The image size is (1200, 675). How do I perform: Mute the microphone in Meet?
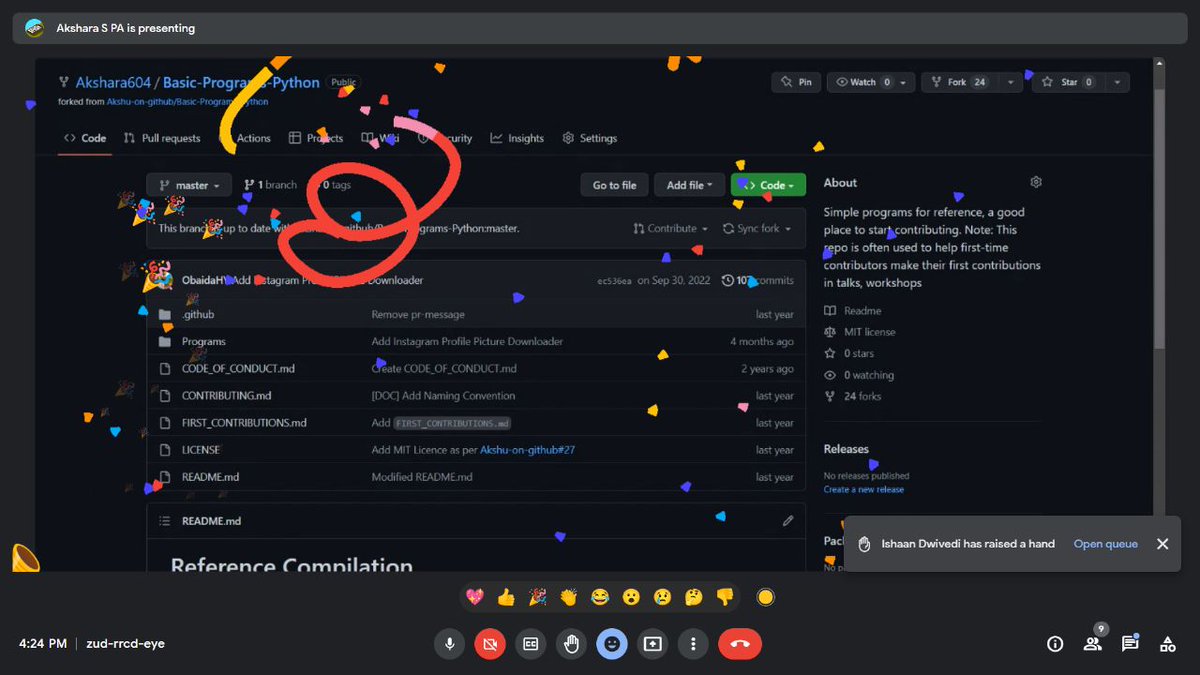point(449,644)
